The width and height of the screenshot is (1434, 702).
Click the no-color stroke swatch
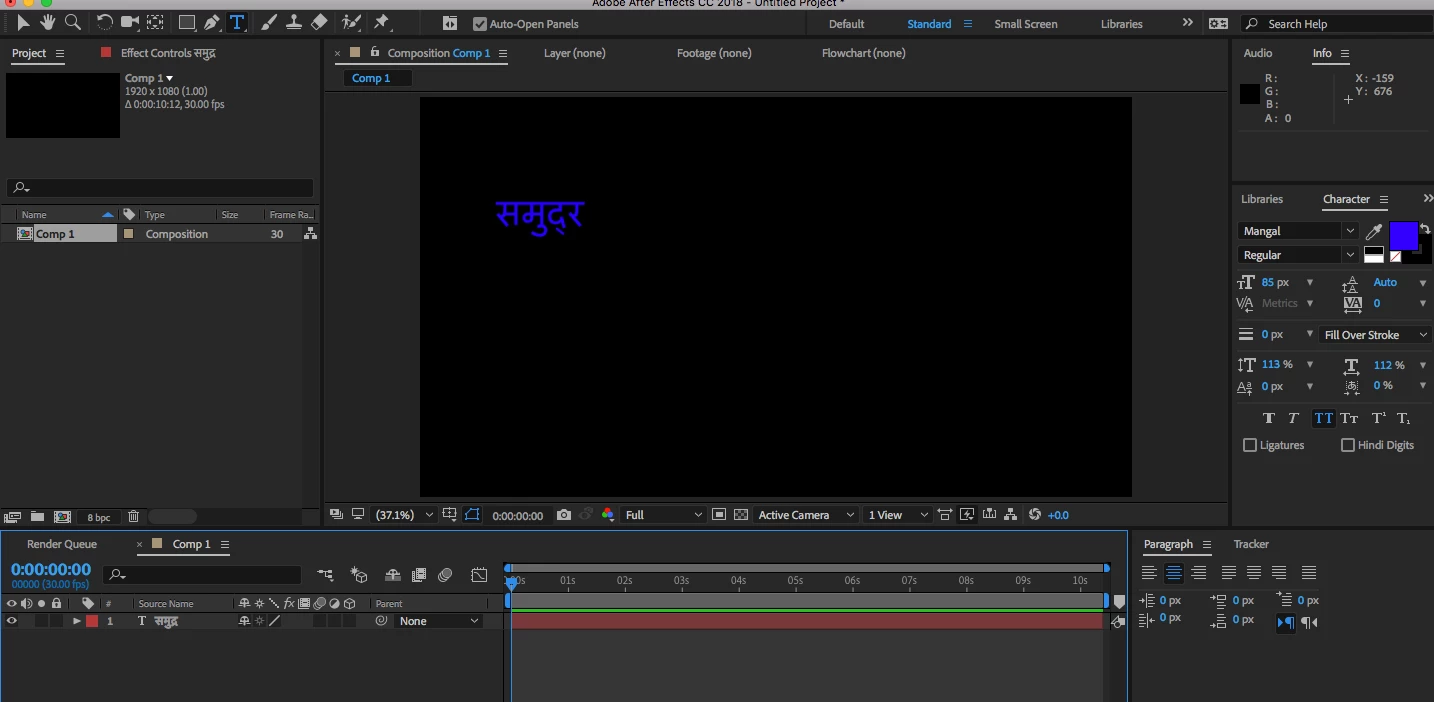click(x=1396, y=257)
